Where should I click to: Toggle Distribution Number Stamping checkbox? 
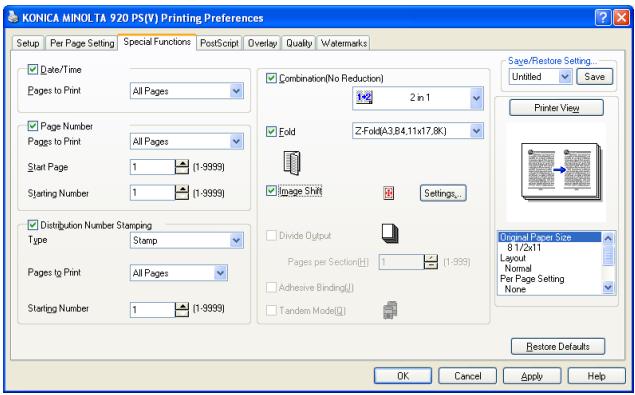(33, 225)
